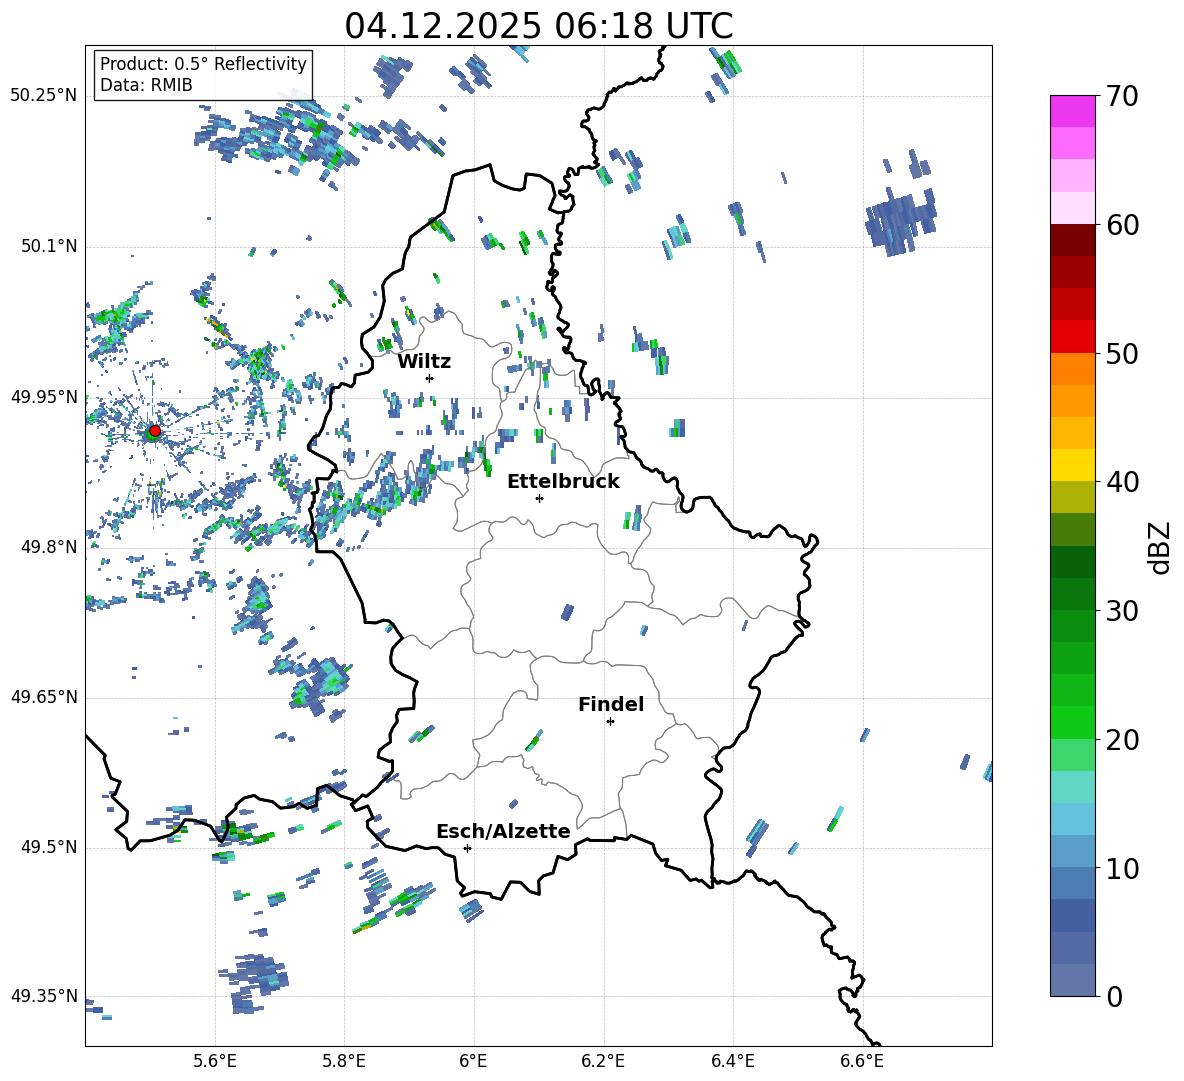This screenshot has width=1184, height=1081.
Task: Select the Wiltz city label
Action: point(424,361)
